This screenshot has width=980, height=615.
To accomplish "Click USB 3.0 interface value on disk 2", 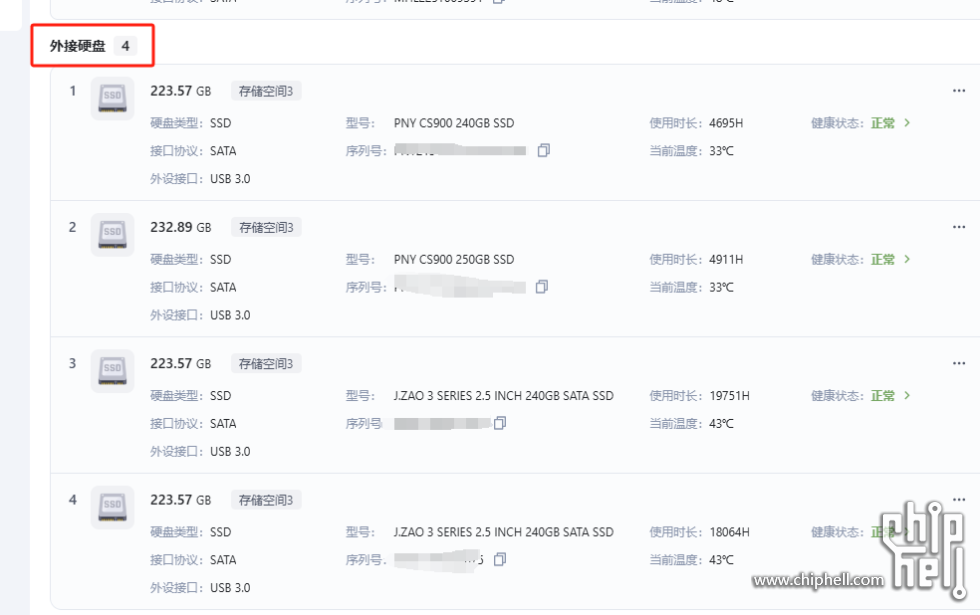I will pyautogui.click(x=230, y=315).
